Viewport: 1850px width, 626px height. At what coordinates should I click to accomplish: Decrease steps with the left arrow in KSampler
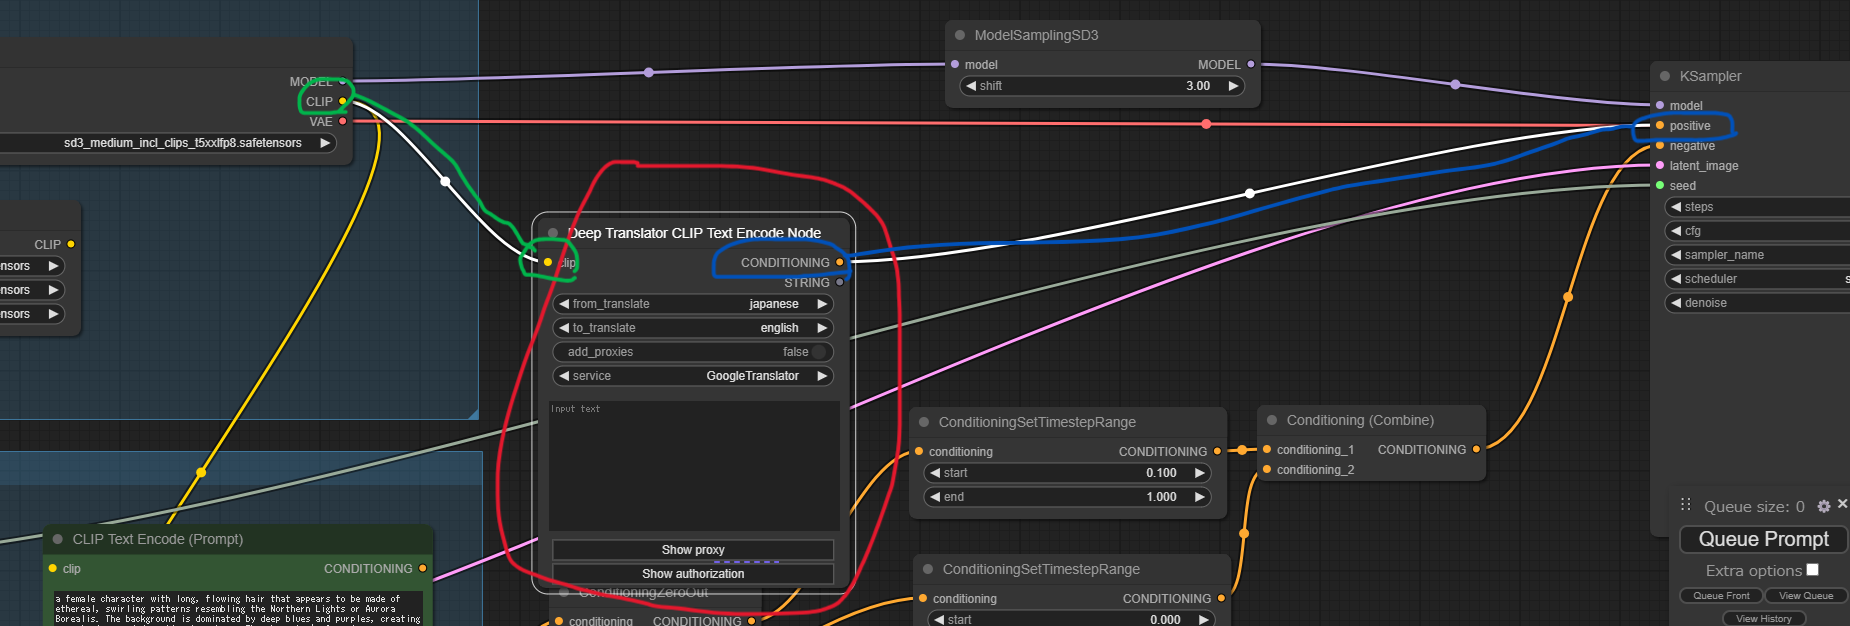click(1676, 207)
